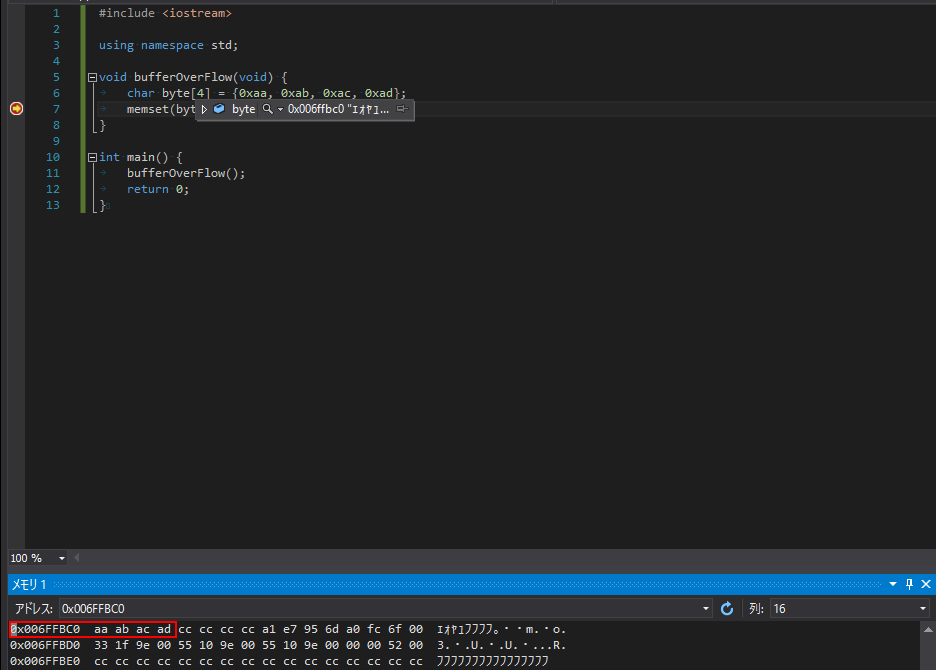Click line number 6 in the gutter
Screen dimensions: 936x670
[56, 93]
